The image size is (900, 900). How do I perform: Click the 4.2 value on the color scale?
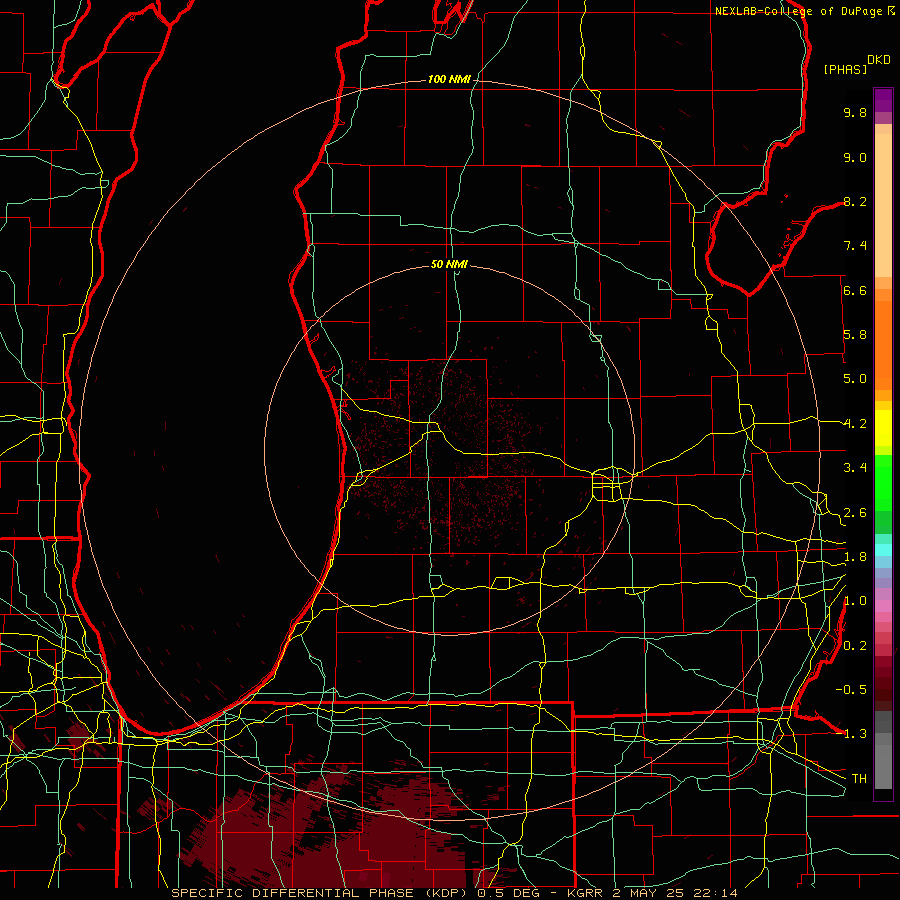(x=855, y=424)
